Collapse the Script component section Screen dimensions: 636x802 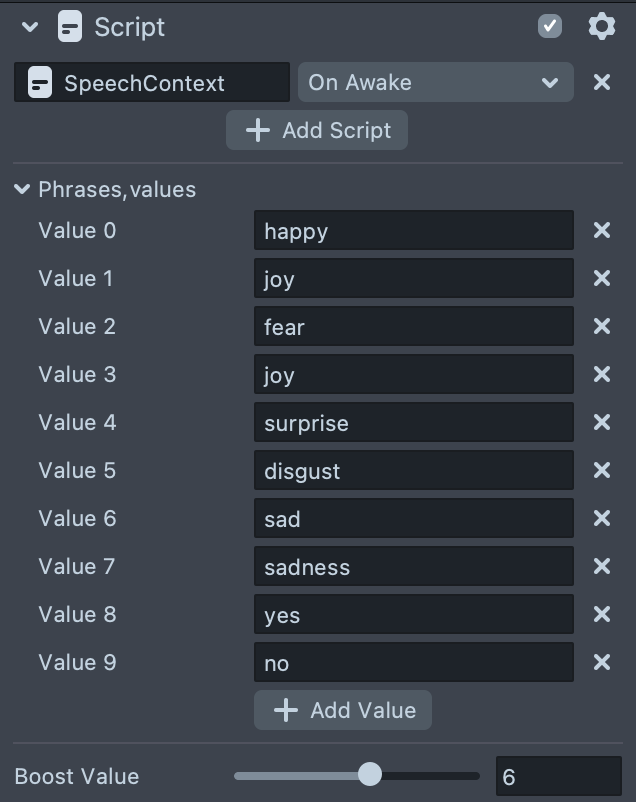pyautogui.click(x=30, y=27)
